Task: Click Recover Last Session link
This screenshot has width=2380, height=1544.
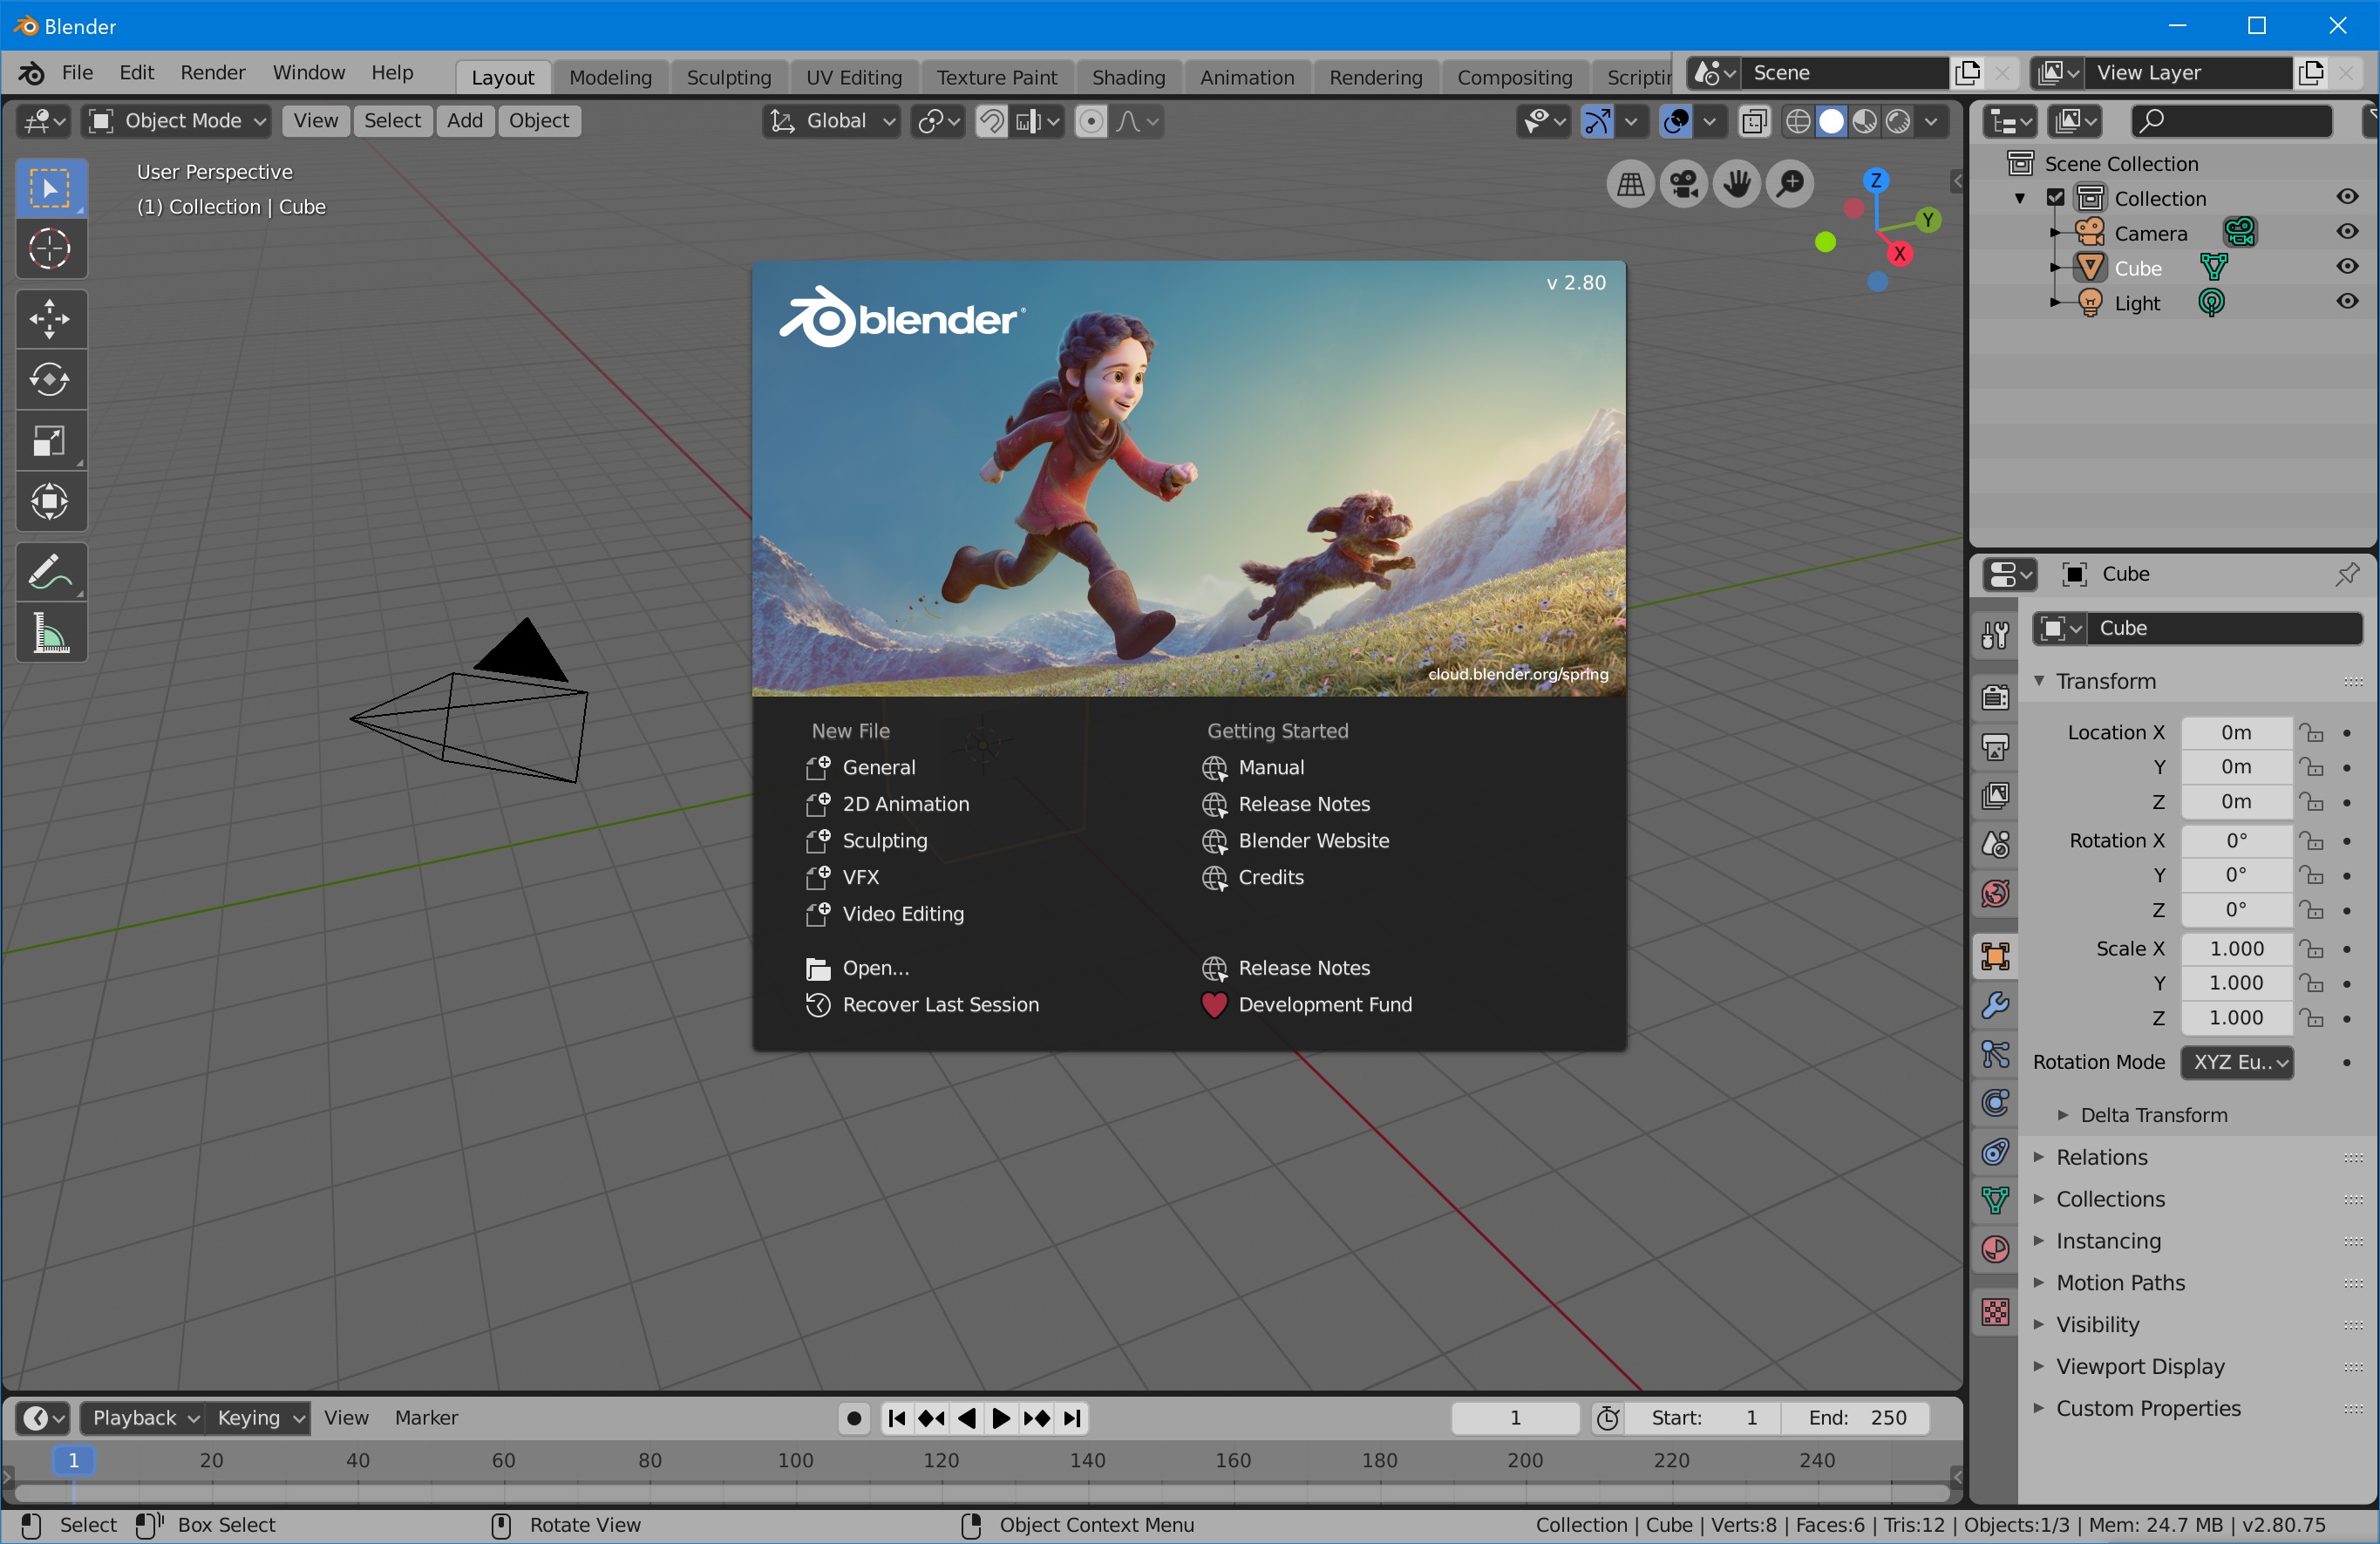Action: click(x=940, y=1004)
